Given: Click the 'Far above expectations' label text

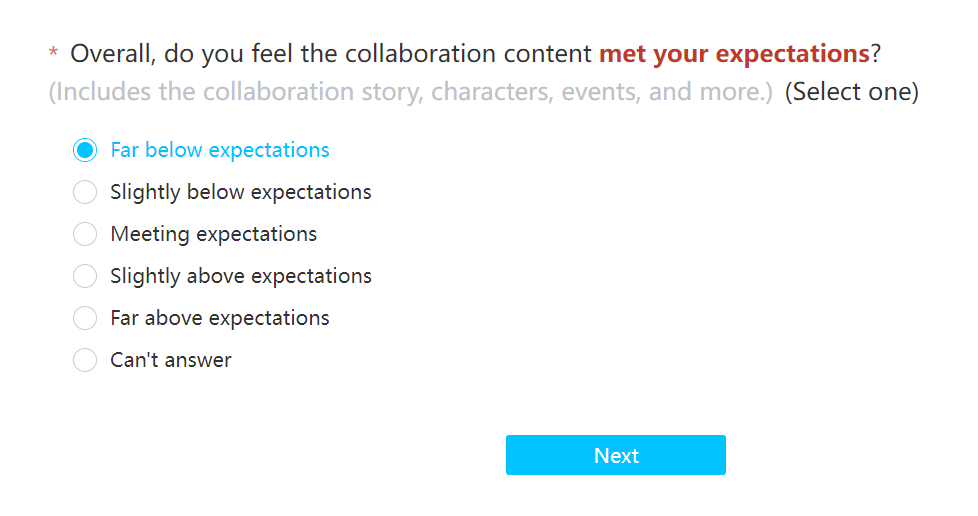Looking at the screenshot, I should tap(220, 318).
